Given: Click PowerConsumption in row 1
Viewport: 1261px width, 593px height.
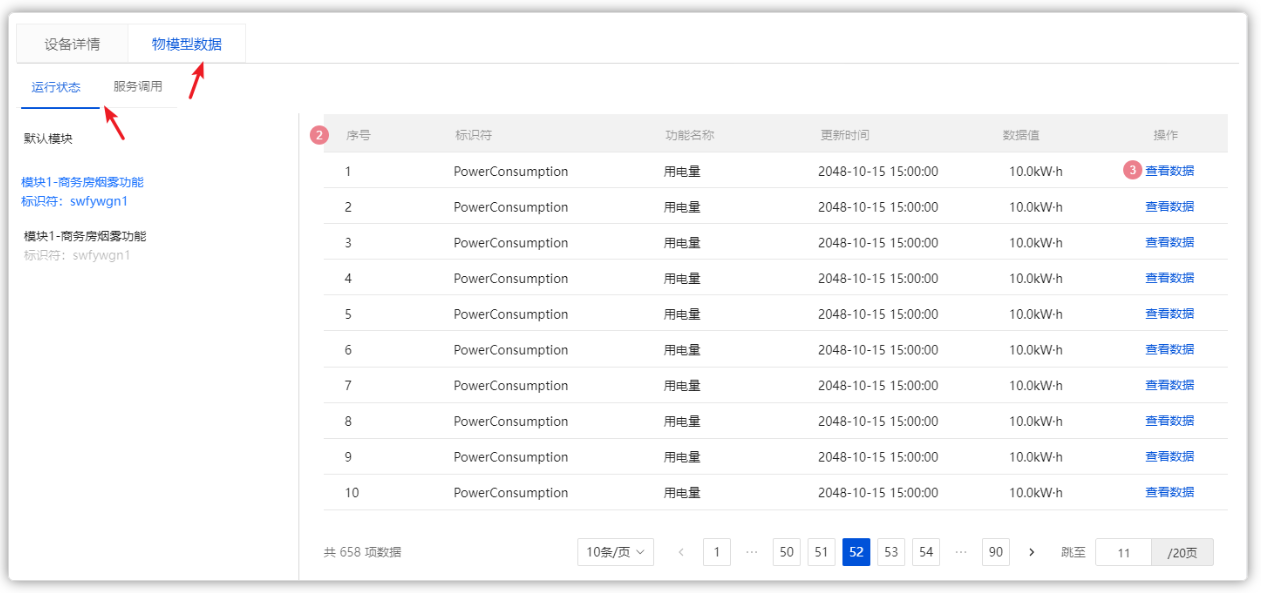Looking at the screenshot, I should tap(511, 171).
